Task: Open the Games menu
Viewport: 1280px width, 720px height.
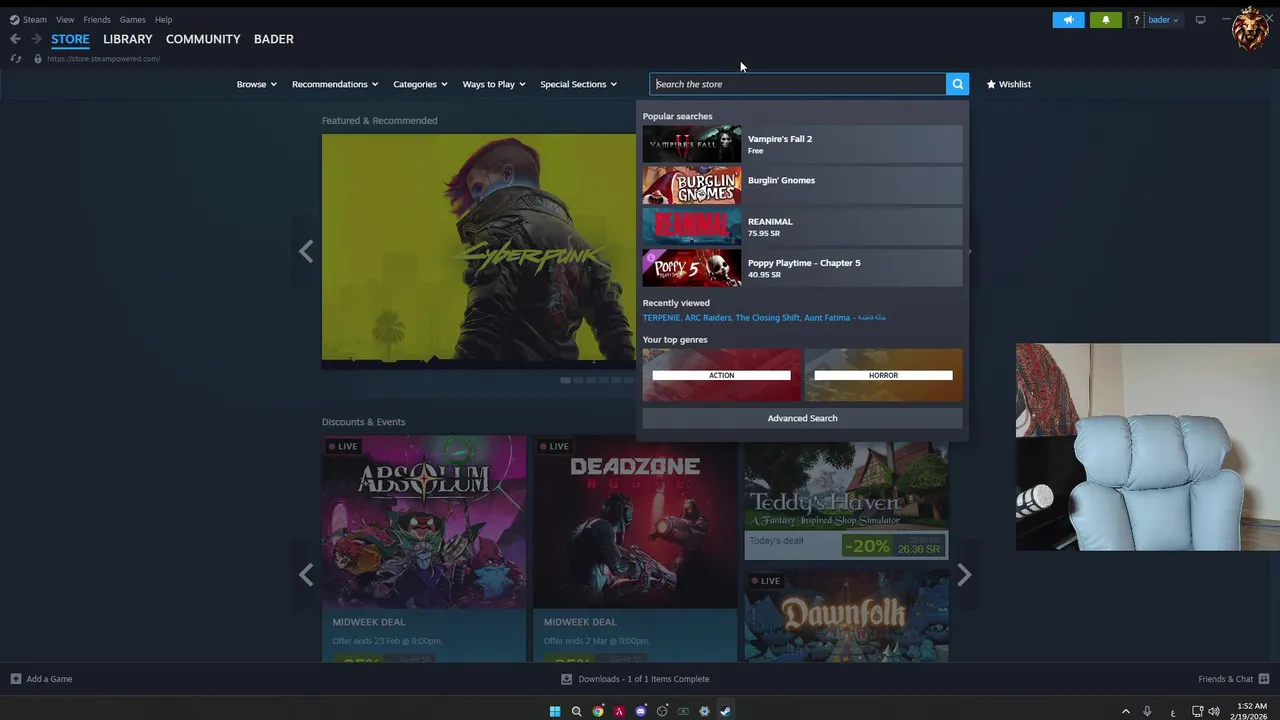Action: coord(133,20)
